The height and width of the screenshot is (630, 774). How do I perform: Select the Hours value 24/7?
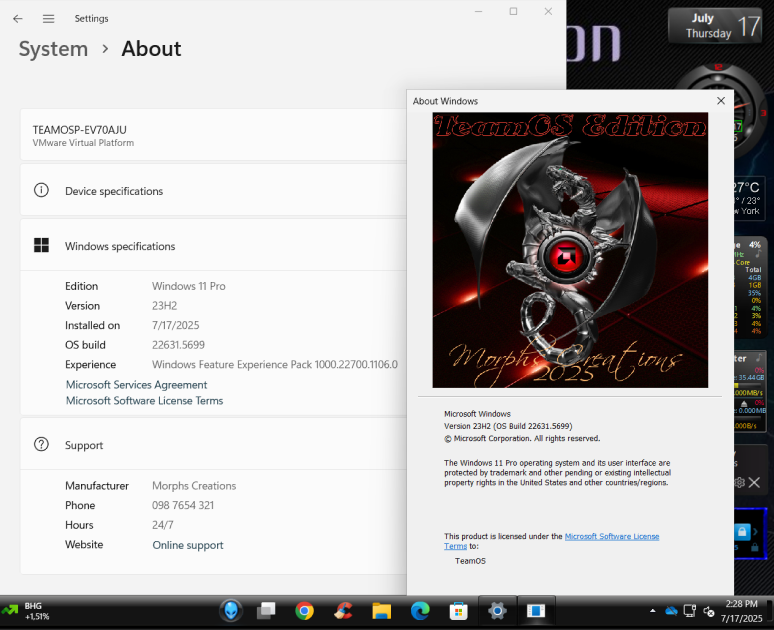tap(163, 525)
